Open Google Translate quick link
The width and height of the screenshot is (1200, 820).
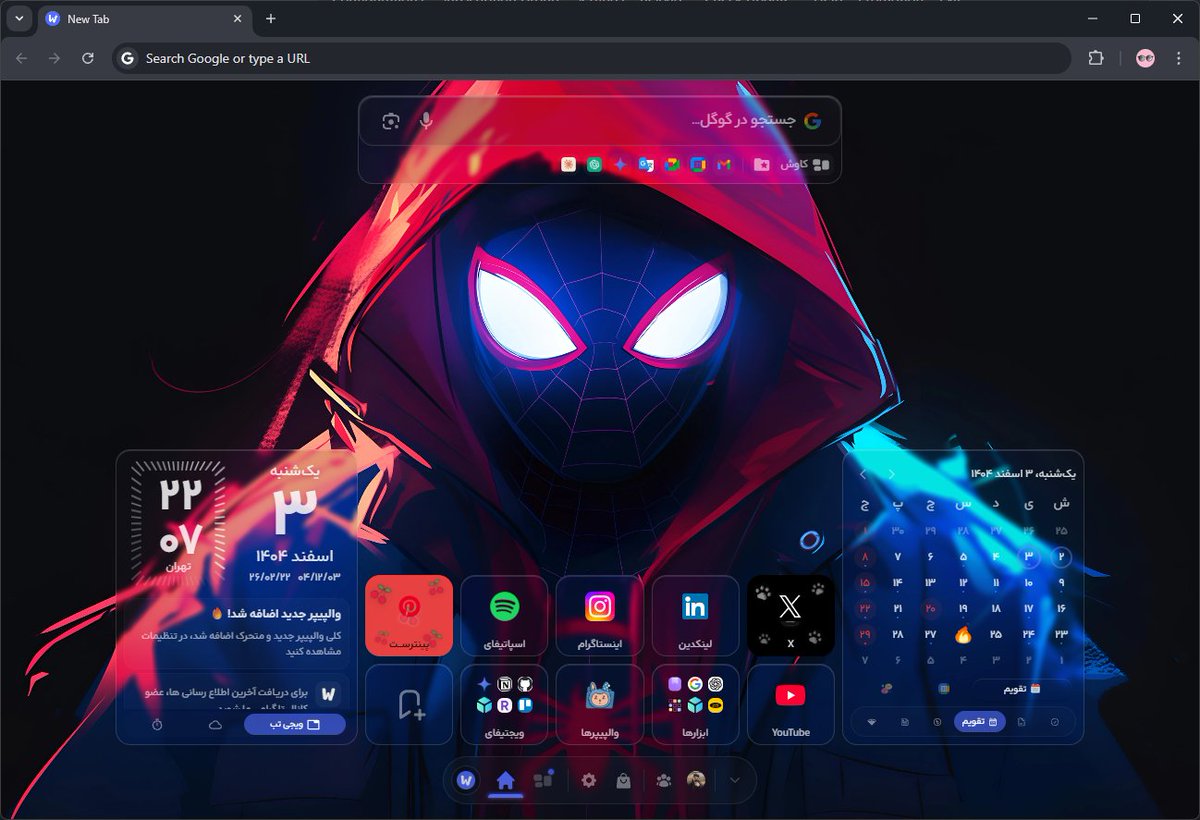pyautogui.click(x=647, y=164)
